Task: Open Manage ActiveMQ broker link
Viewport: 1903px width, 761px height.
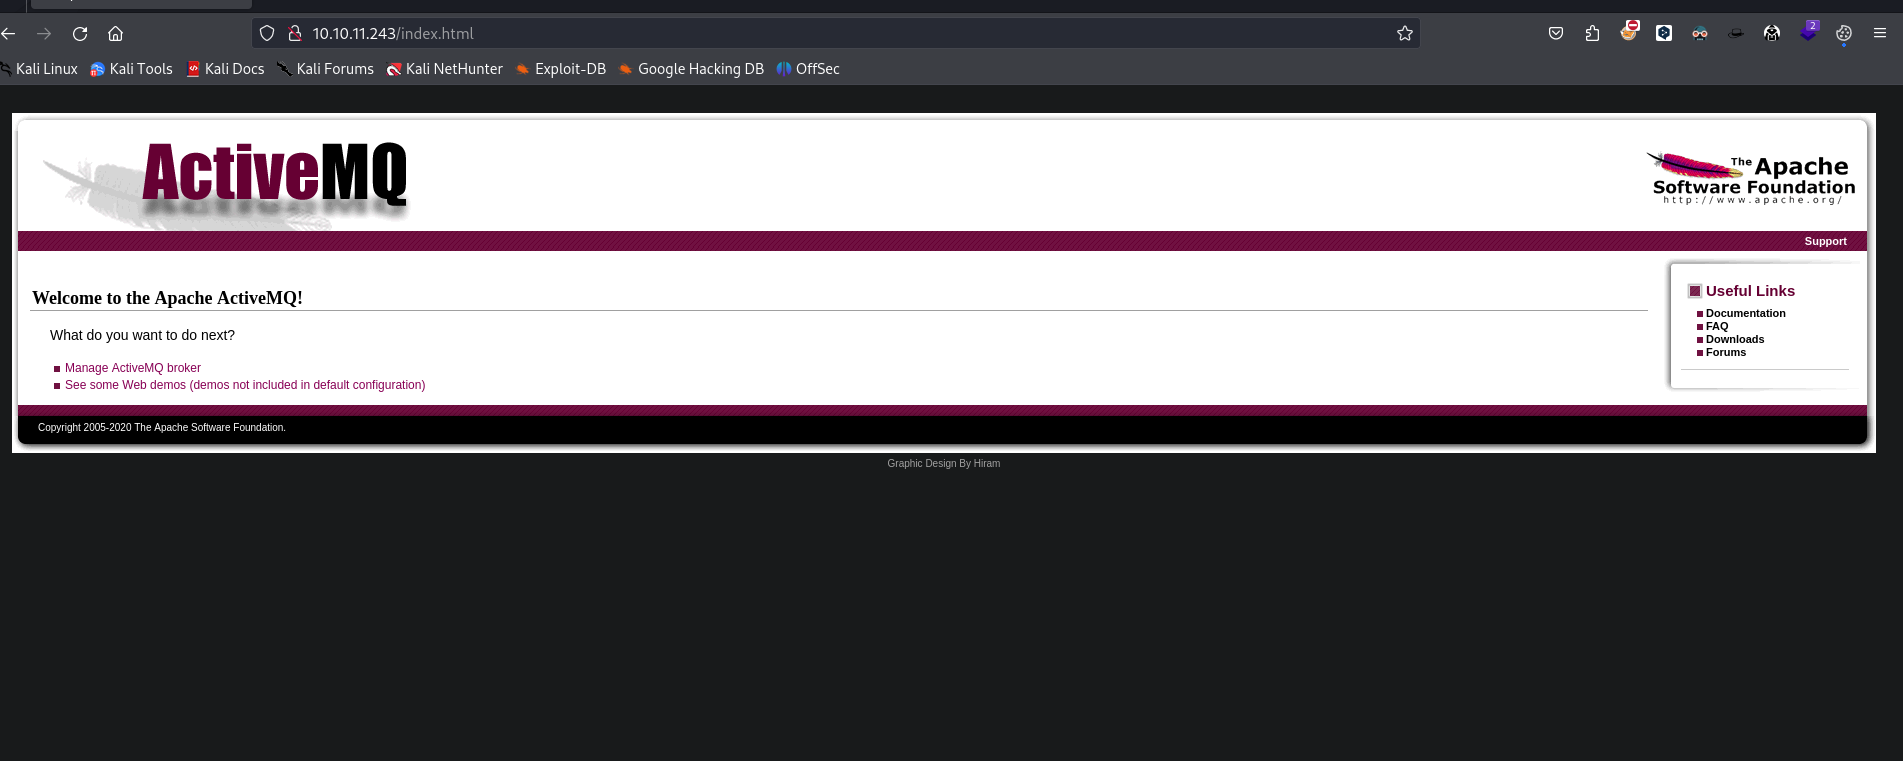Action: pos(133,368)
